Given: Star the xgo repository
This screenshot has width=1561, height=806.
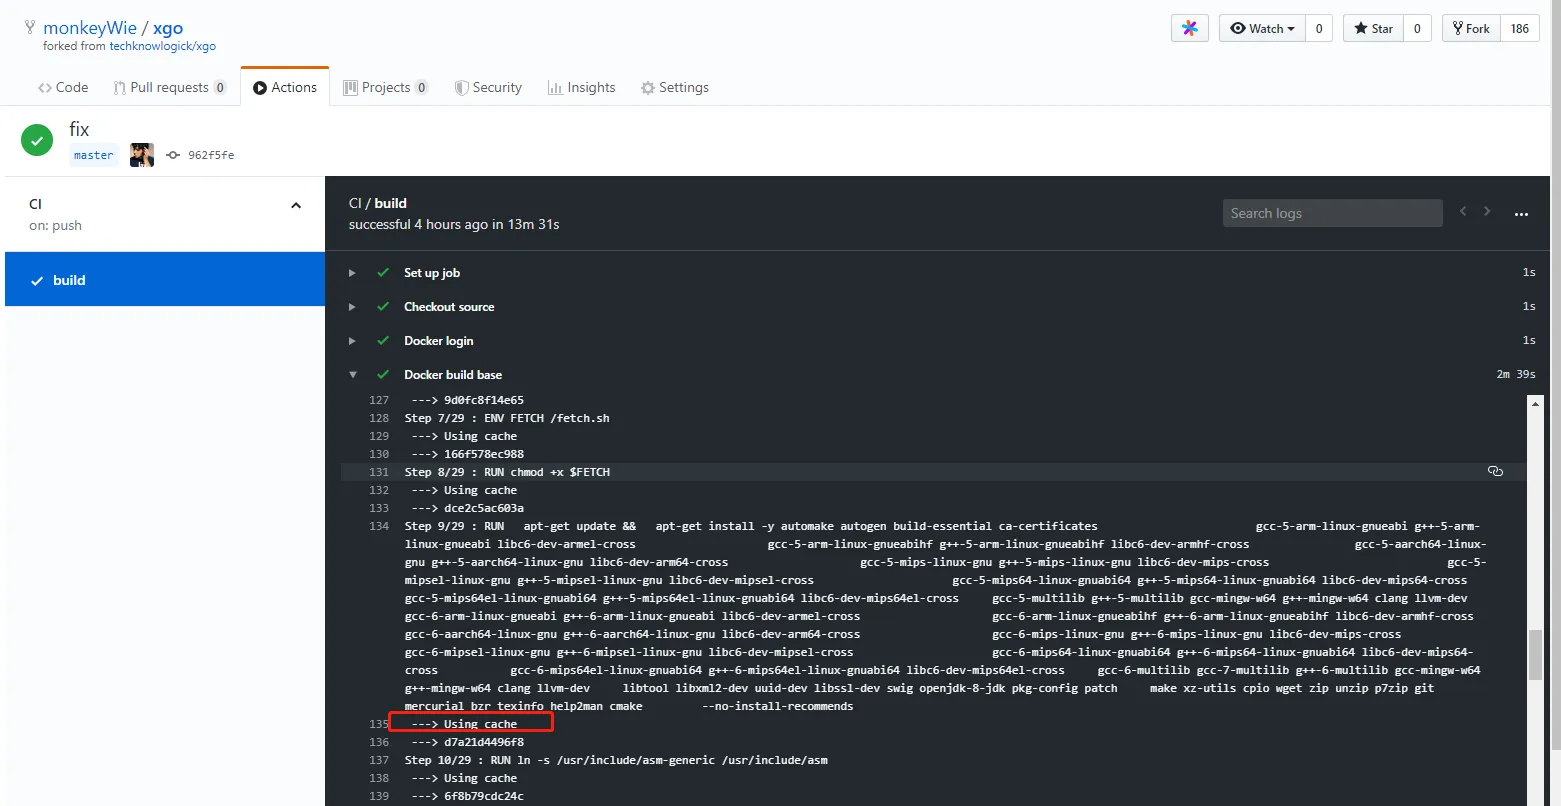Looking at the screenshot, I should click(x=1373, y=29).
